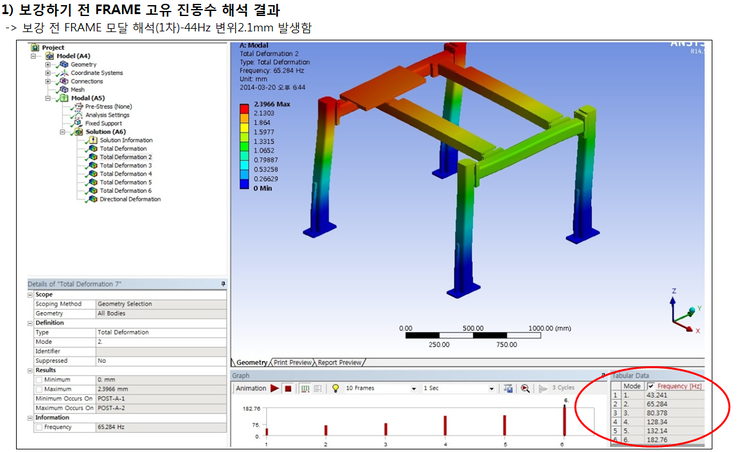Collapse the Scope section in Details
The image size is (740, 452).
[x=30, y=294]
